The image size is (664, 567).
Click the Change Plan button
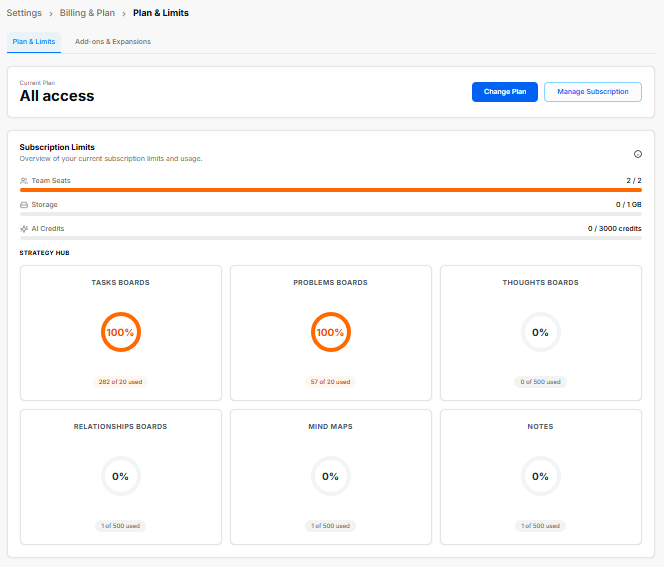[505, 92]
